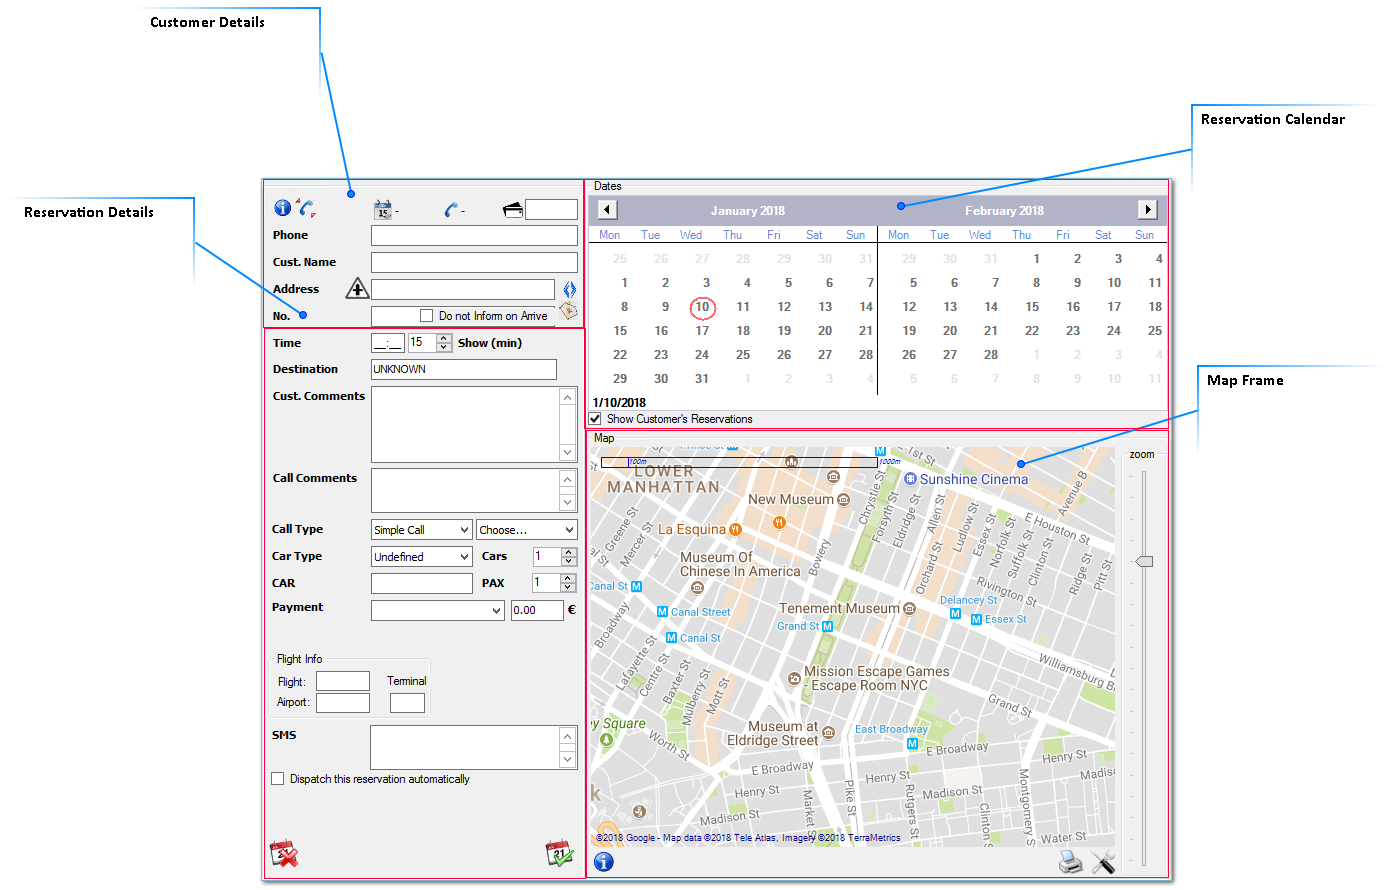Open the map settings tools icon
1396x890 pixels.
(x=1103, y=862)
